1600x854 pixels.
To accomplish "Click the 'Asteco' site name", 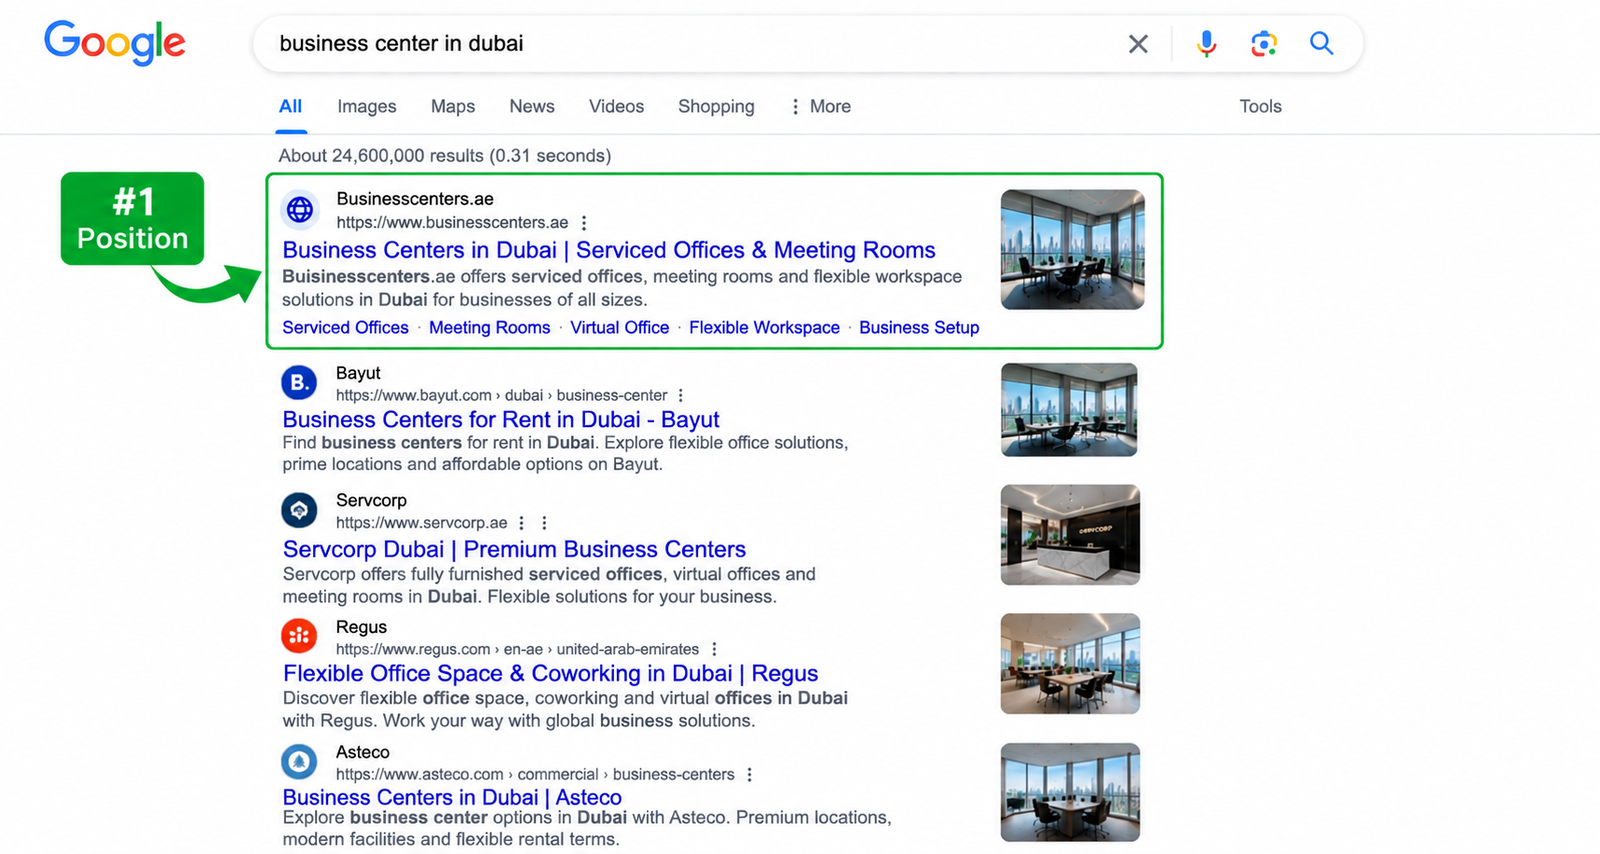I will click(x=363, y=752).
